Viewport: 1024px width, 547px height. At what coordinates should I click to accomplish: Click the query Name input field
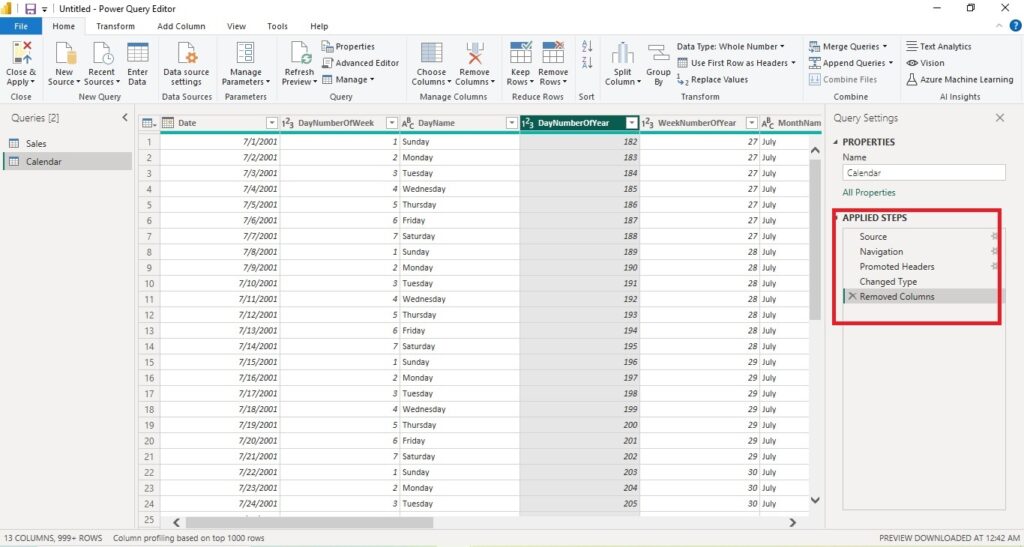point(923,173)
